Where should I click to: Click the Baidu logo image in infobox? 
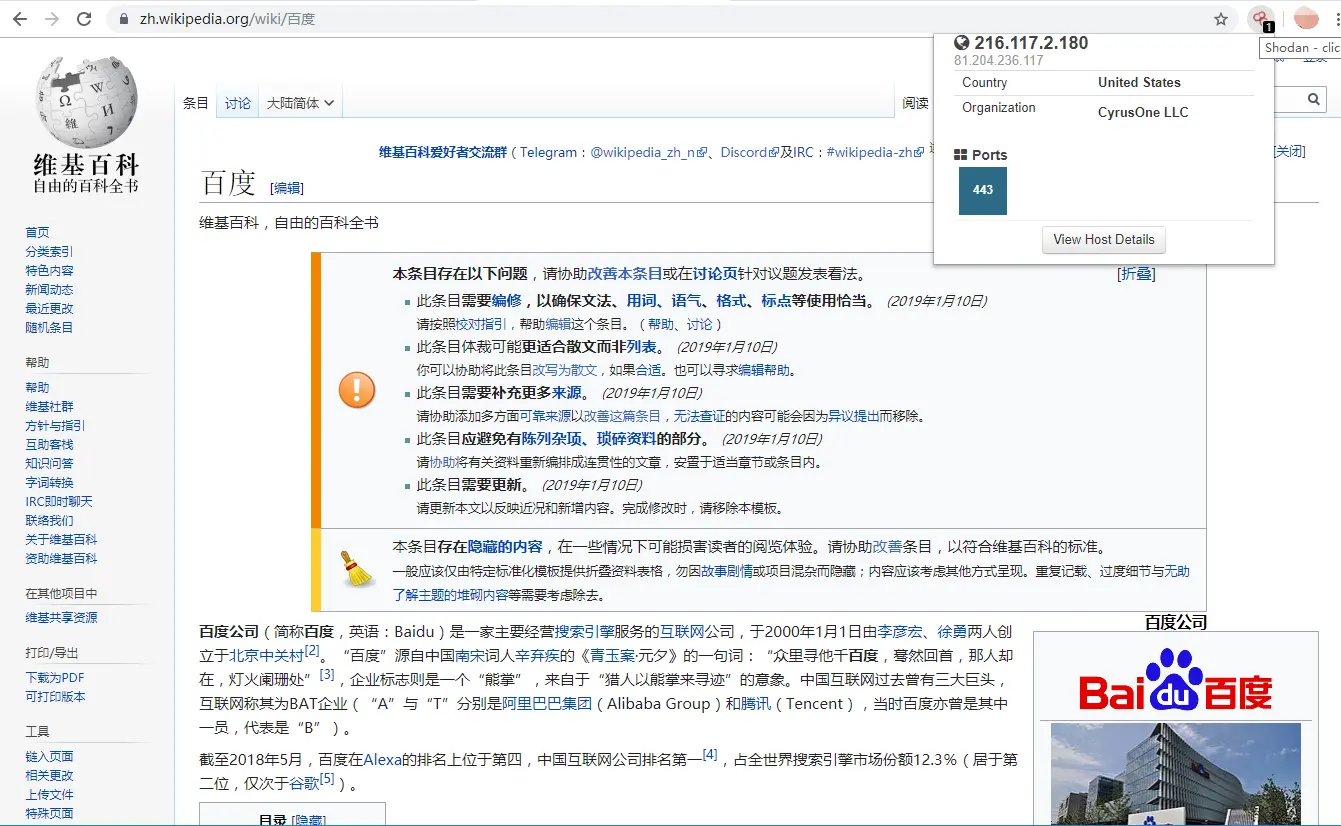pyautogui.click(x=1175, y=680)
